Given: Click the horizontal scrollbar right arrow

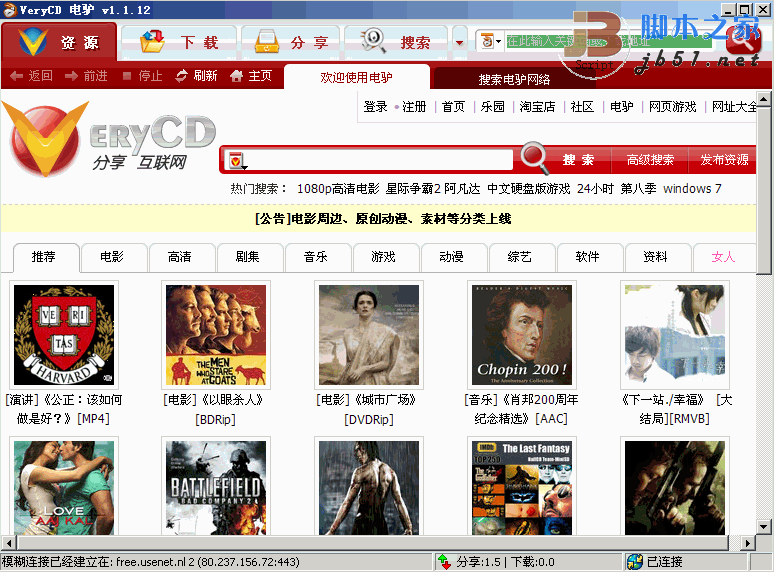Looking at the screenshot, I should click(x=748, y=543).
